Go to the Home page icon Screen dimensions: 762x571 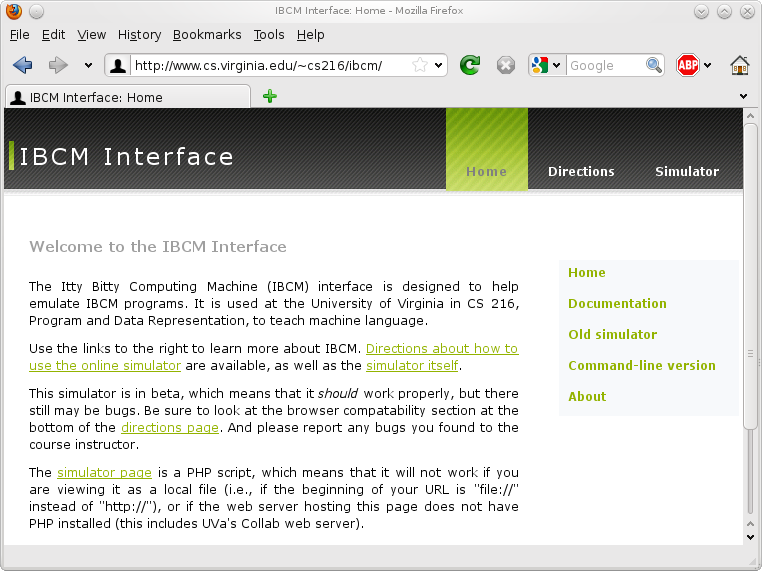[740, 65]
